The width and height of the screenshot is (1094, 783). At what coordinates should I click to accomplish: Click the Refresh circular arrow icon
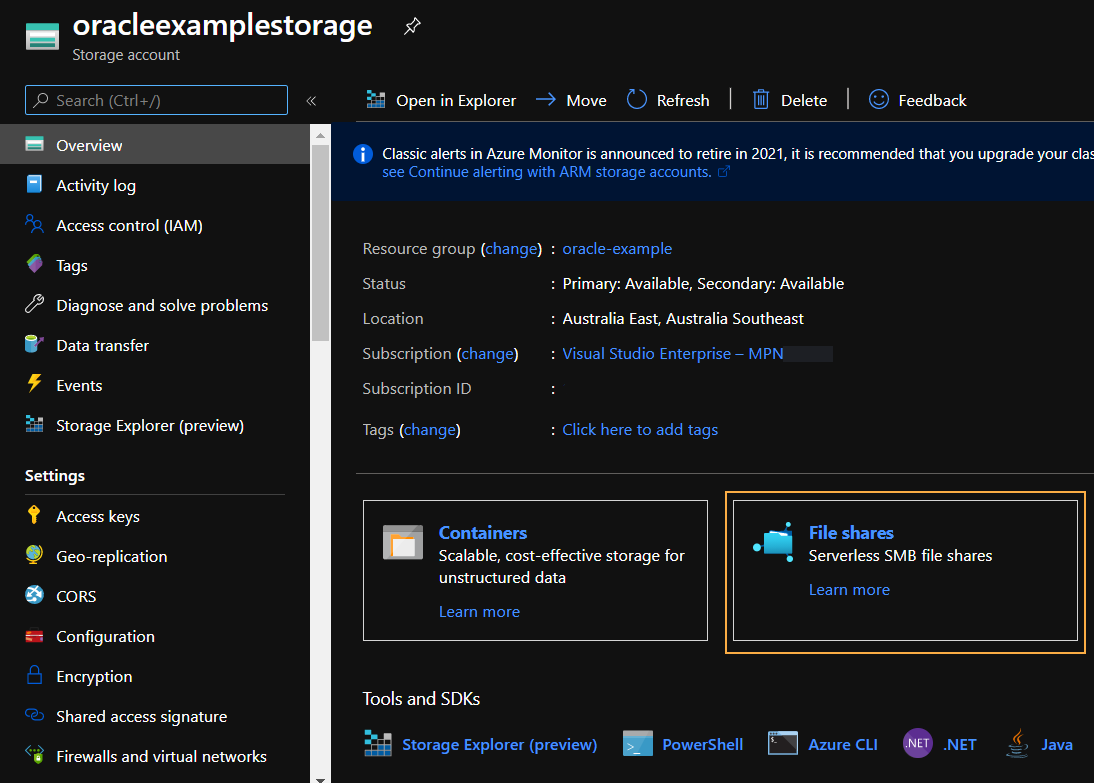tap(636, 100)
